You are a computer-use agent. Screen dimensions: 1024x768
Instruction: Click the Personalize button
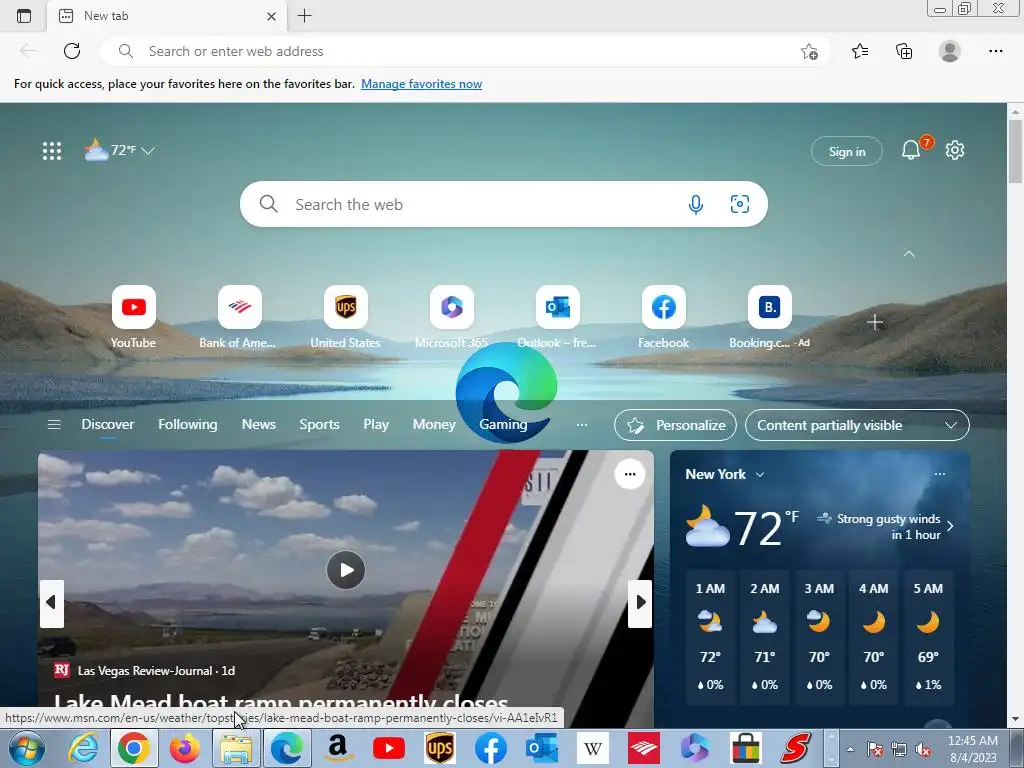(x=675, y=425)
